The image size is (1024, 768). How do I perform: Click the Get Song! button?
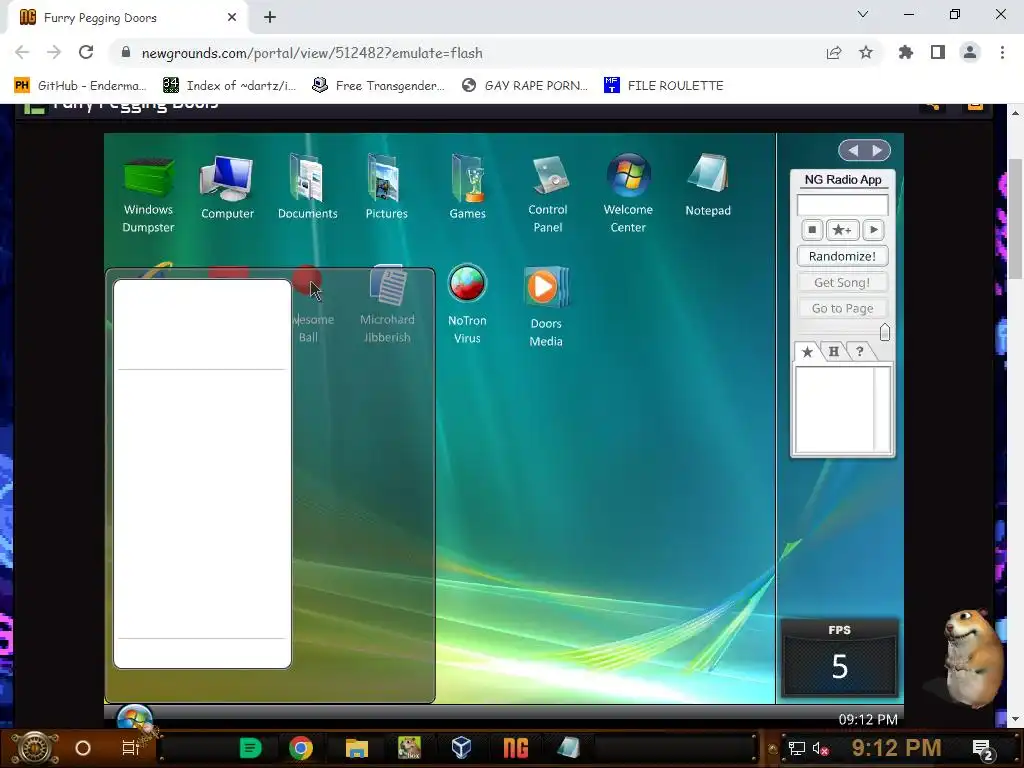pyautogui.click(x=842, y=282)
